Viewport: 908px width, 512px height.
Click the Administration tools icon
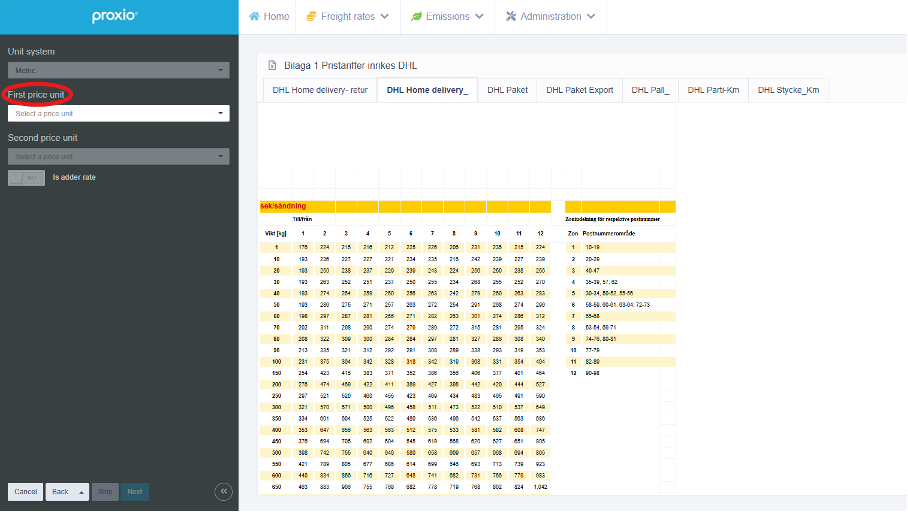(x=511, y=16)
